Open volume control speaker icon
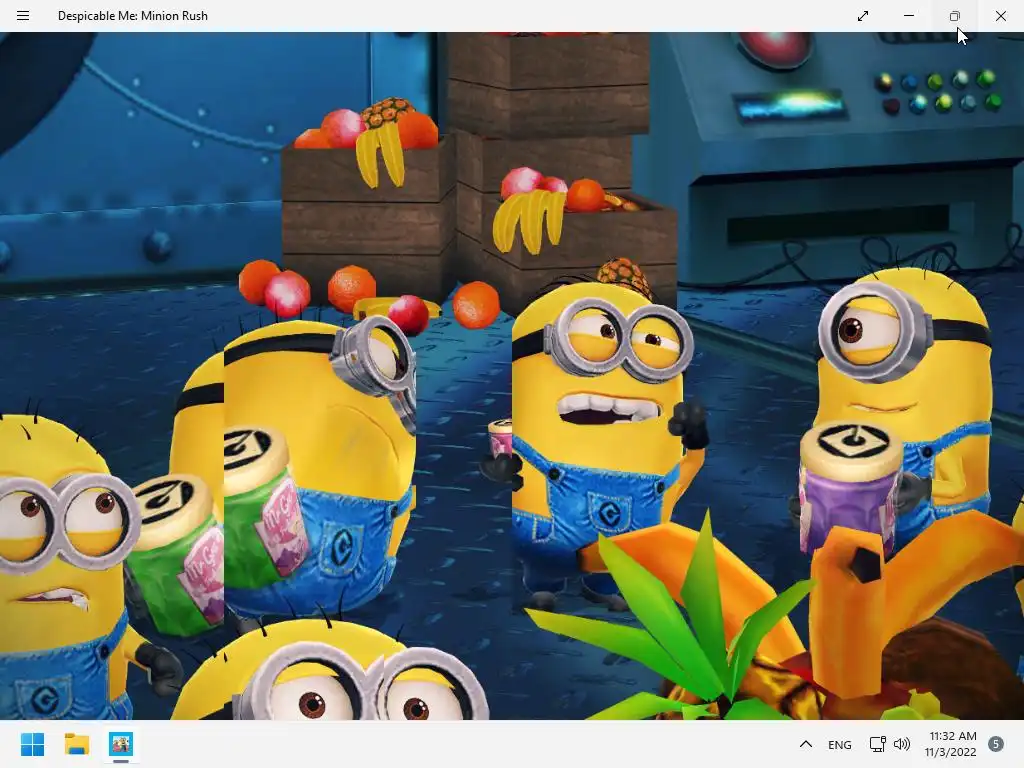This screenshot has height=768, width=1024. click(x=902, y=744)
